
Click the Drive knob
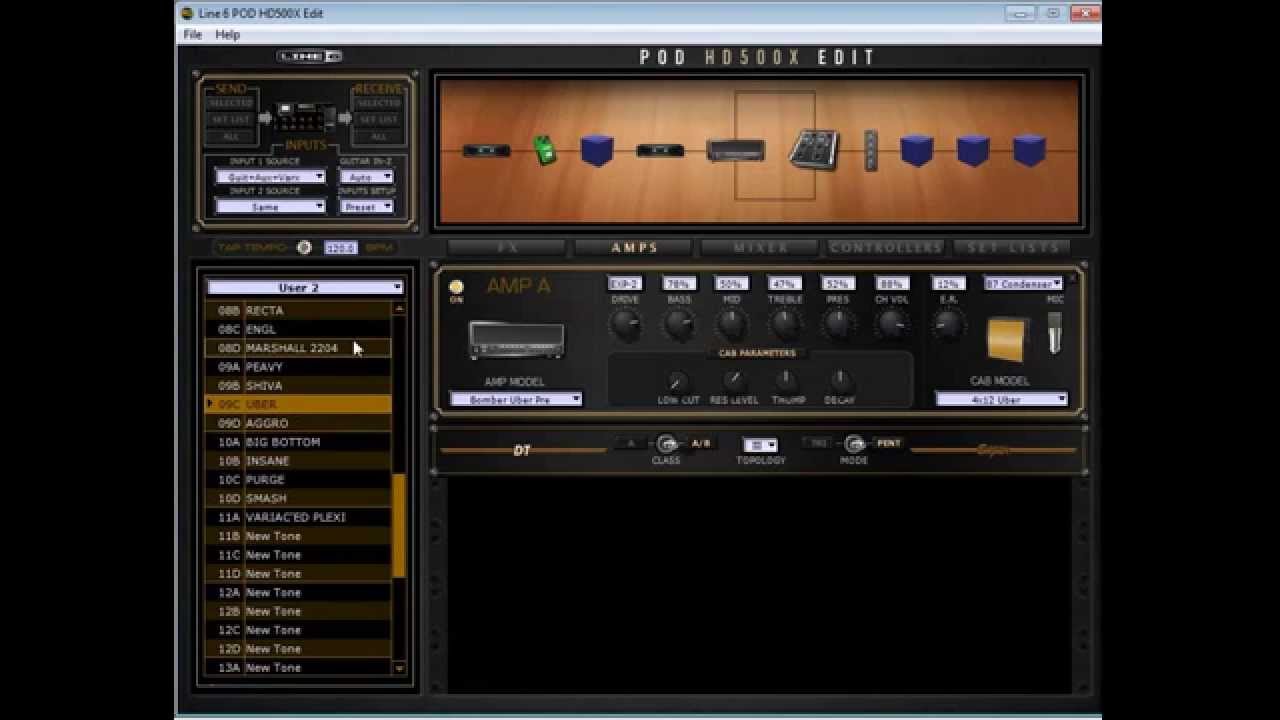(x=625, y=323)
